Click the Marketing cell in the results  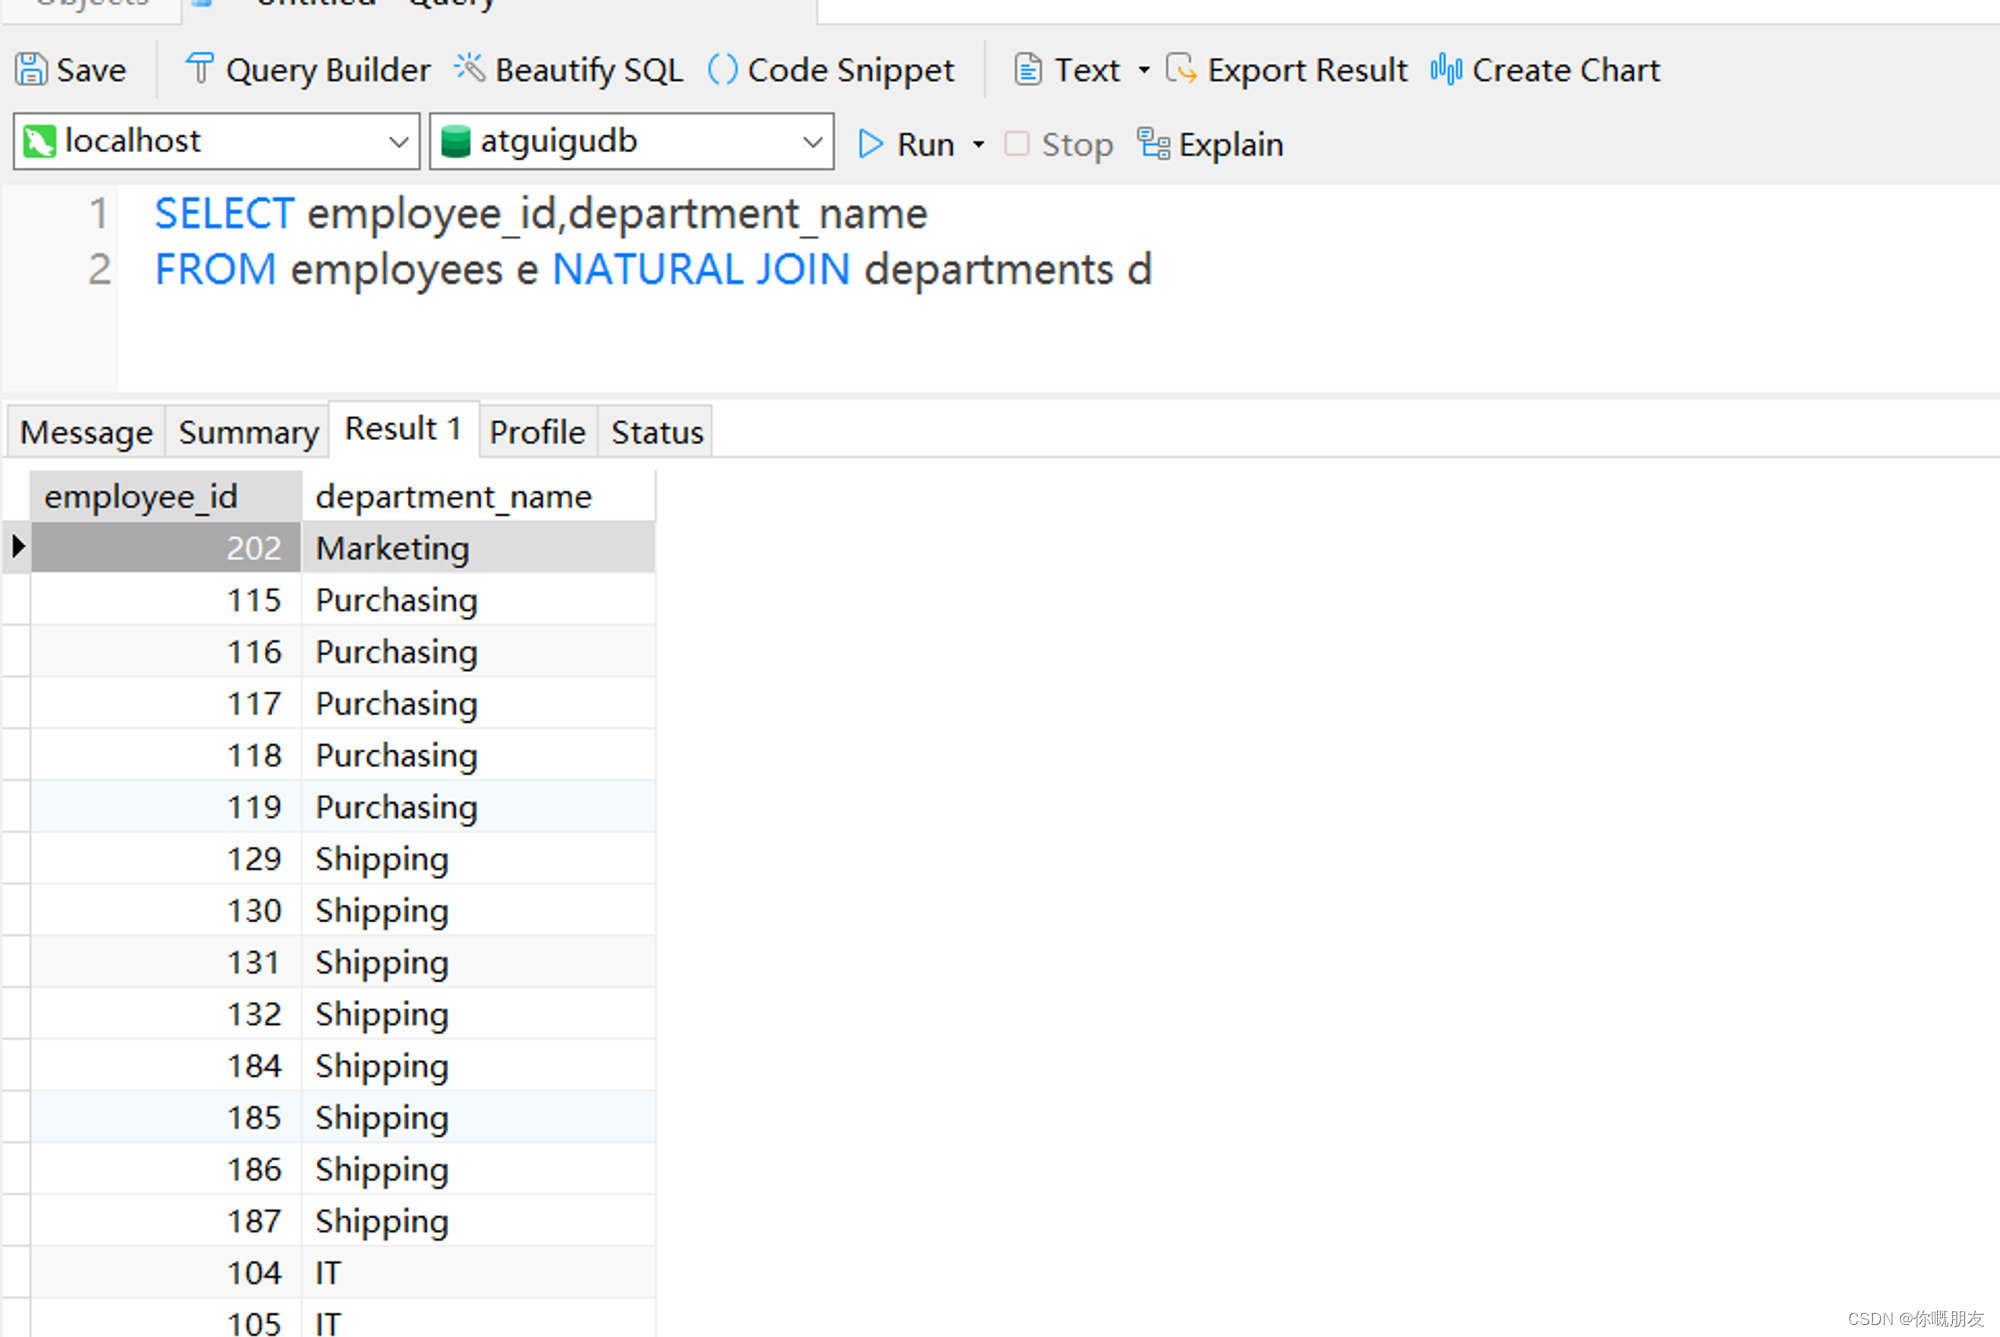pos(392,547)
